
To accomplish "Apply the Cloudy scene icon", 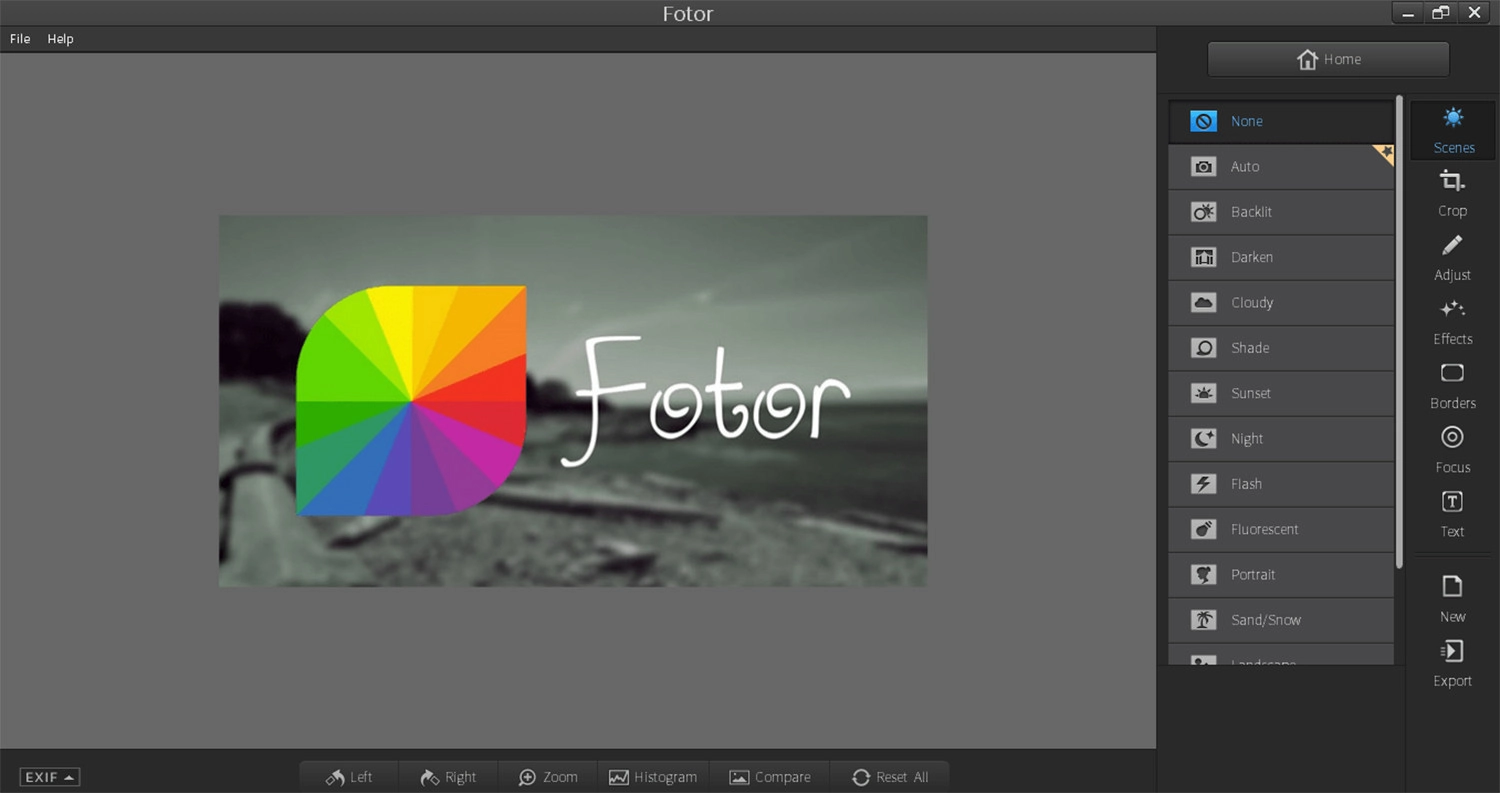I will [x=1203, y=302].
